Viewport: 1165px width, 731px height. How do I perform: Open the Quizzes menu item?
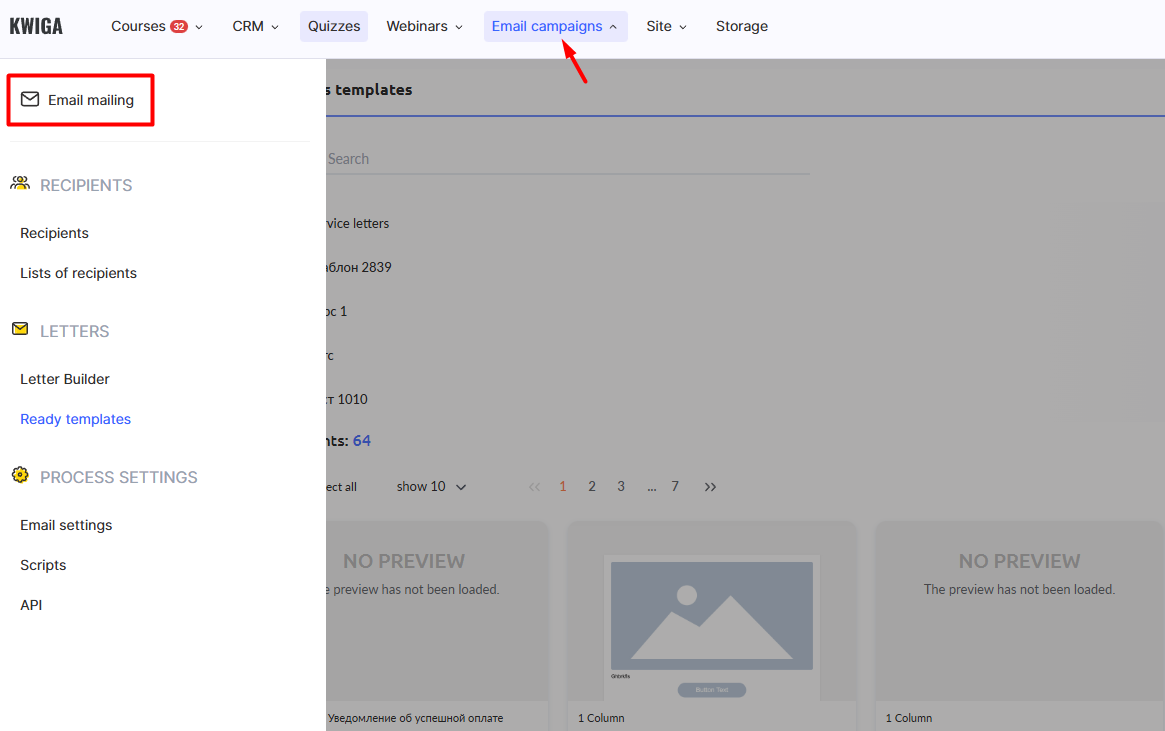[x=334, y=27]
